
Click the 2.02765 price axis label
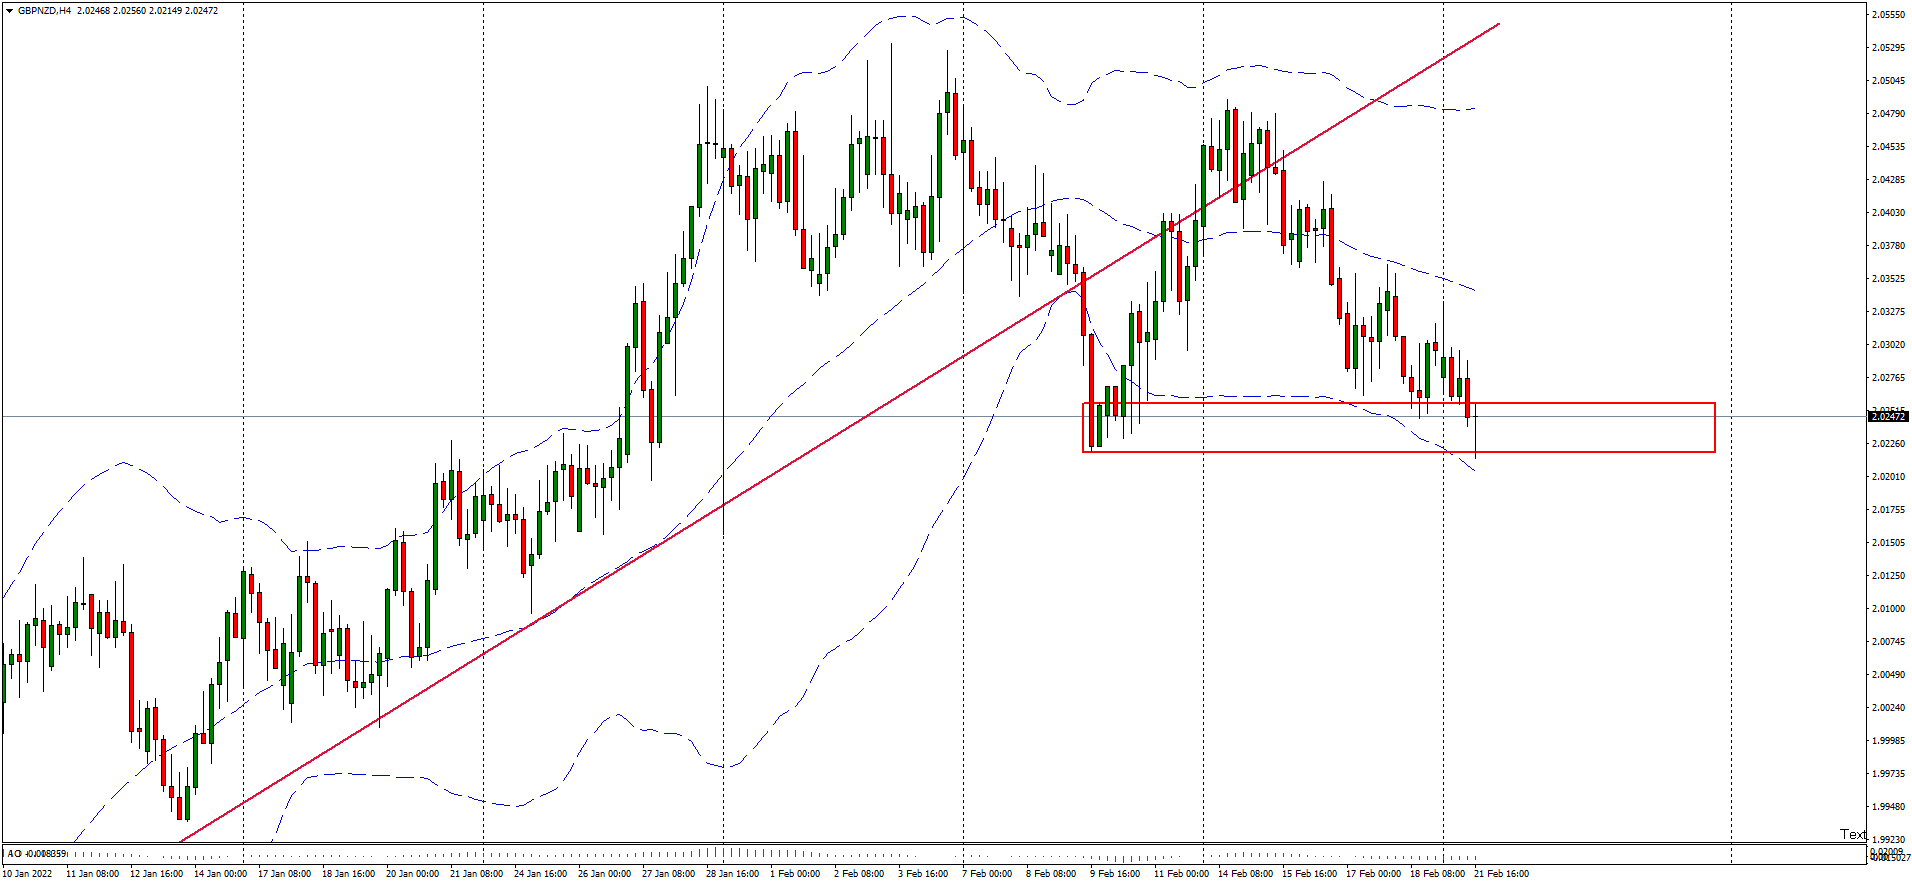(1887, 378)
